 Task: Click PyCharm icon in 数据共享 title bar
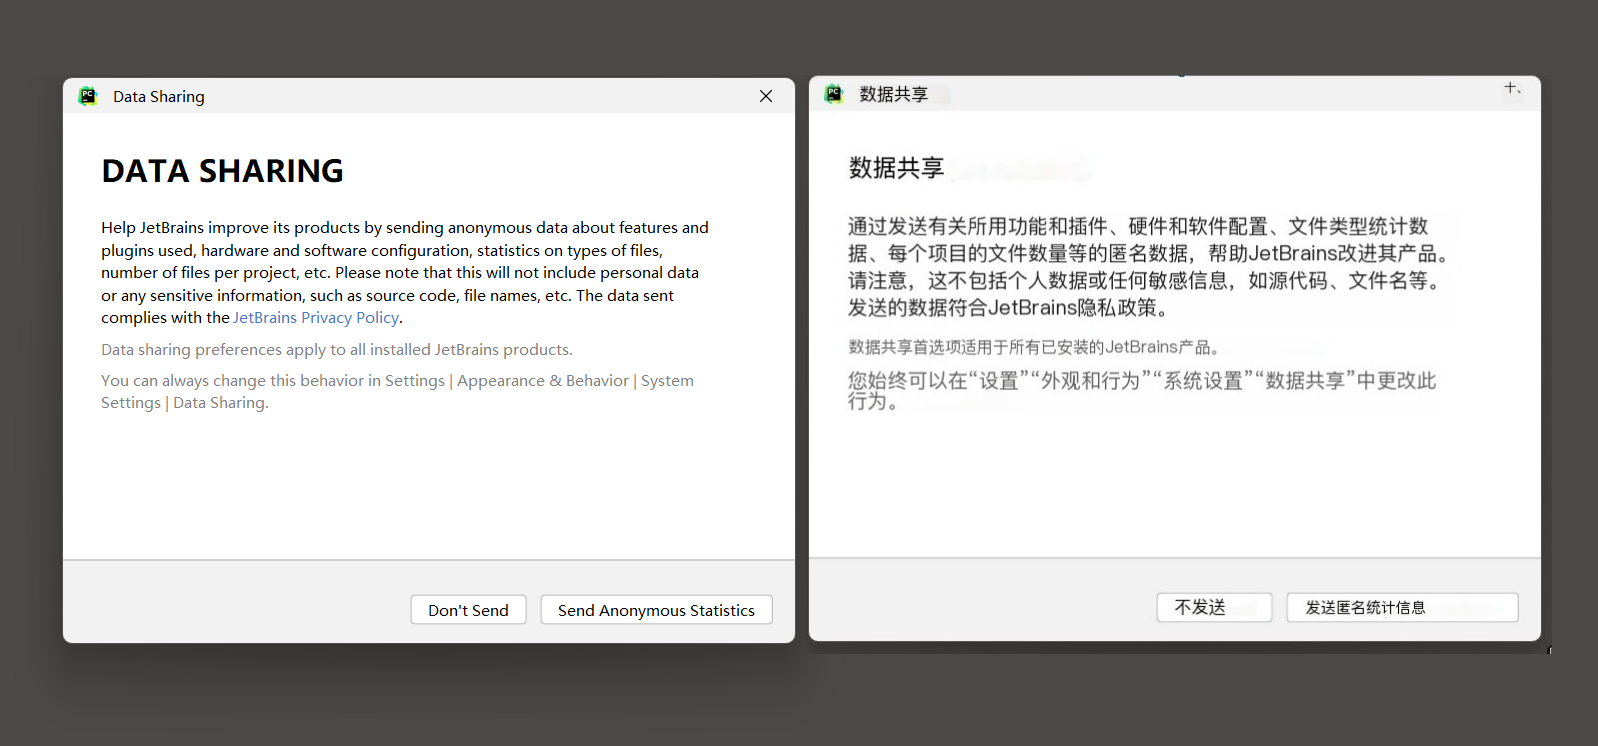pyautogui.click(x=834, y=94)
